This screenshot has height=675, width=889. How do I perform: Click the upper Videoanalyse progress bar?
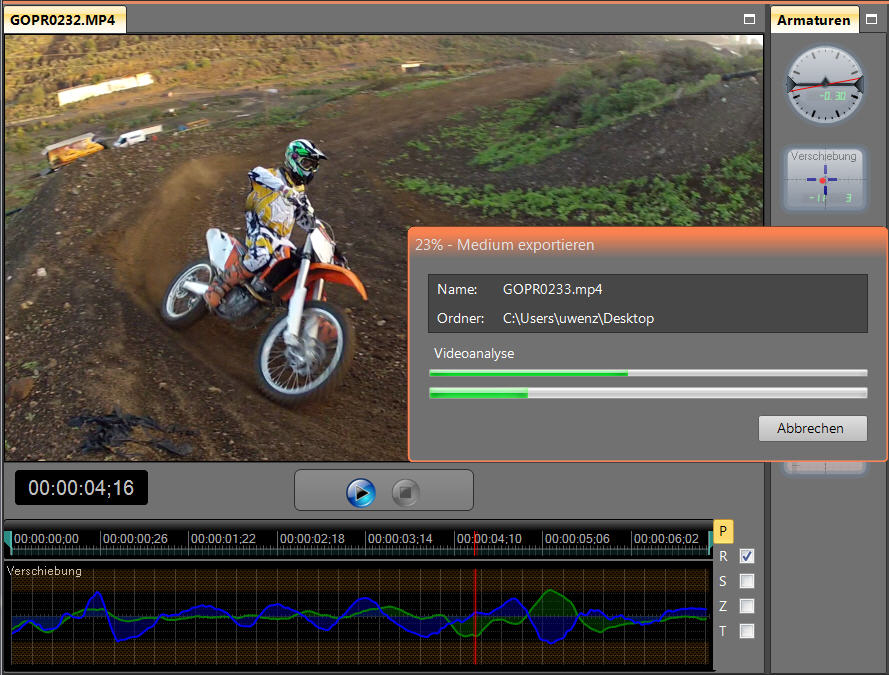(647, 373)
